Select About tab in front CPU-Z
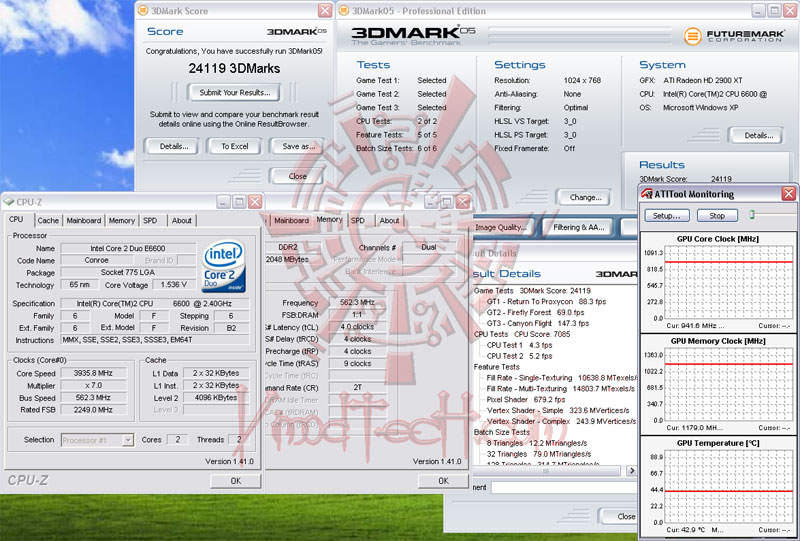This screenshot has width=800, height=541. point(182,220)
